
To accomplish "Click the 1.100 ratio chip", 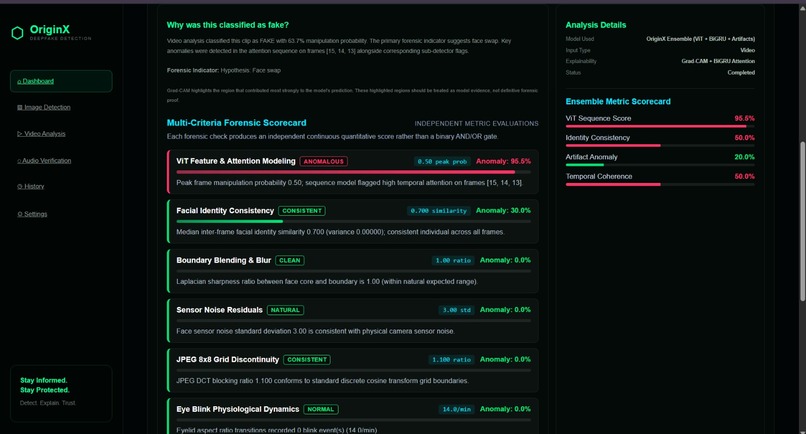I will pos(451,360).
